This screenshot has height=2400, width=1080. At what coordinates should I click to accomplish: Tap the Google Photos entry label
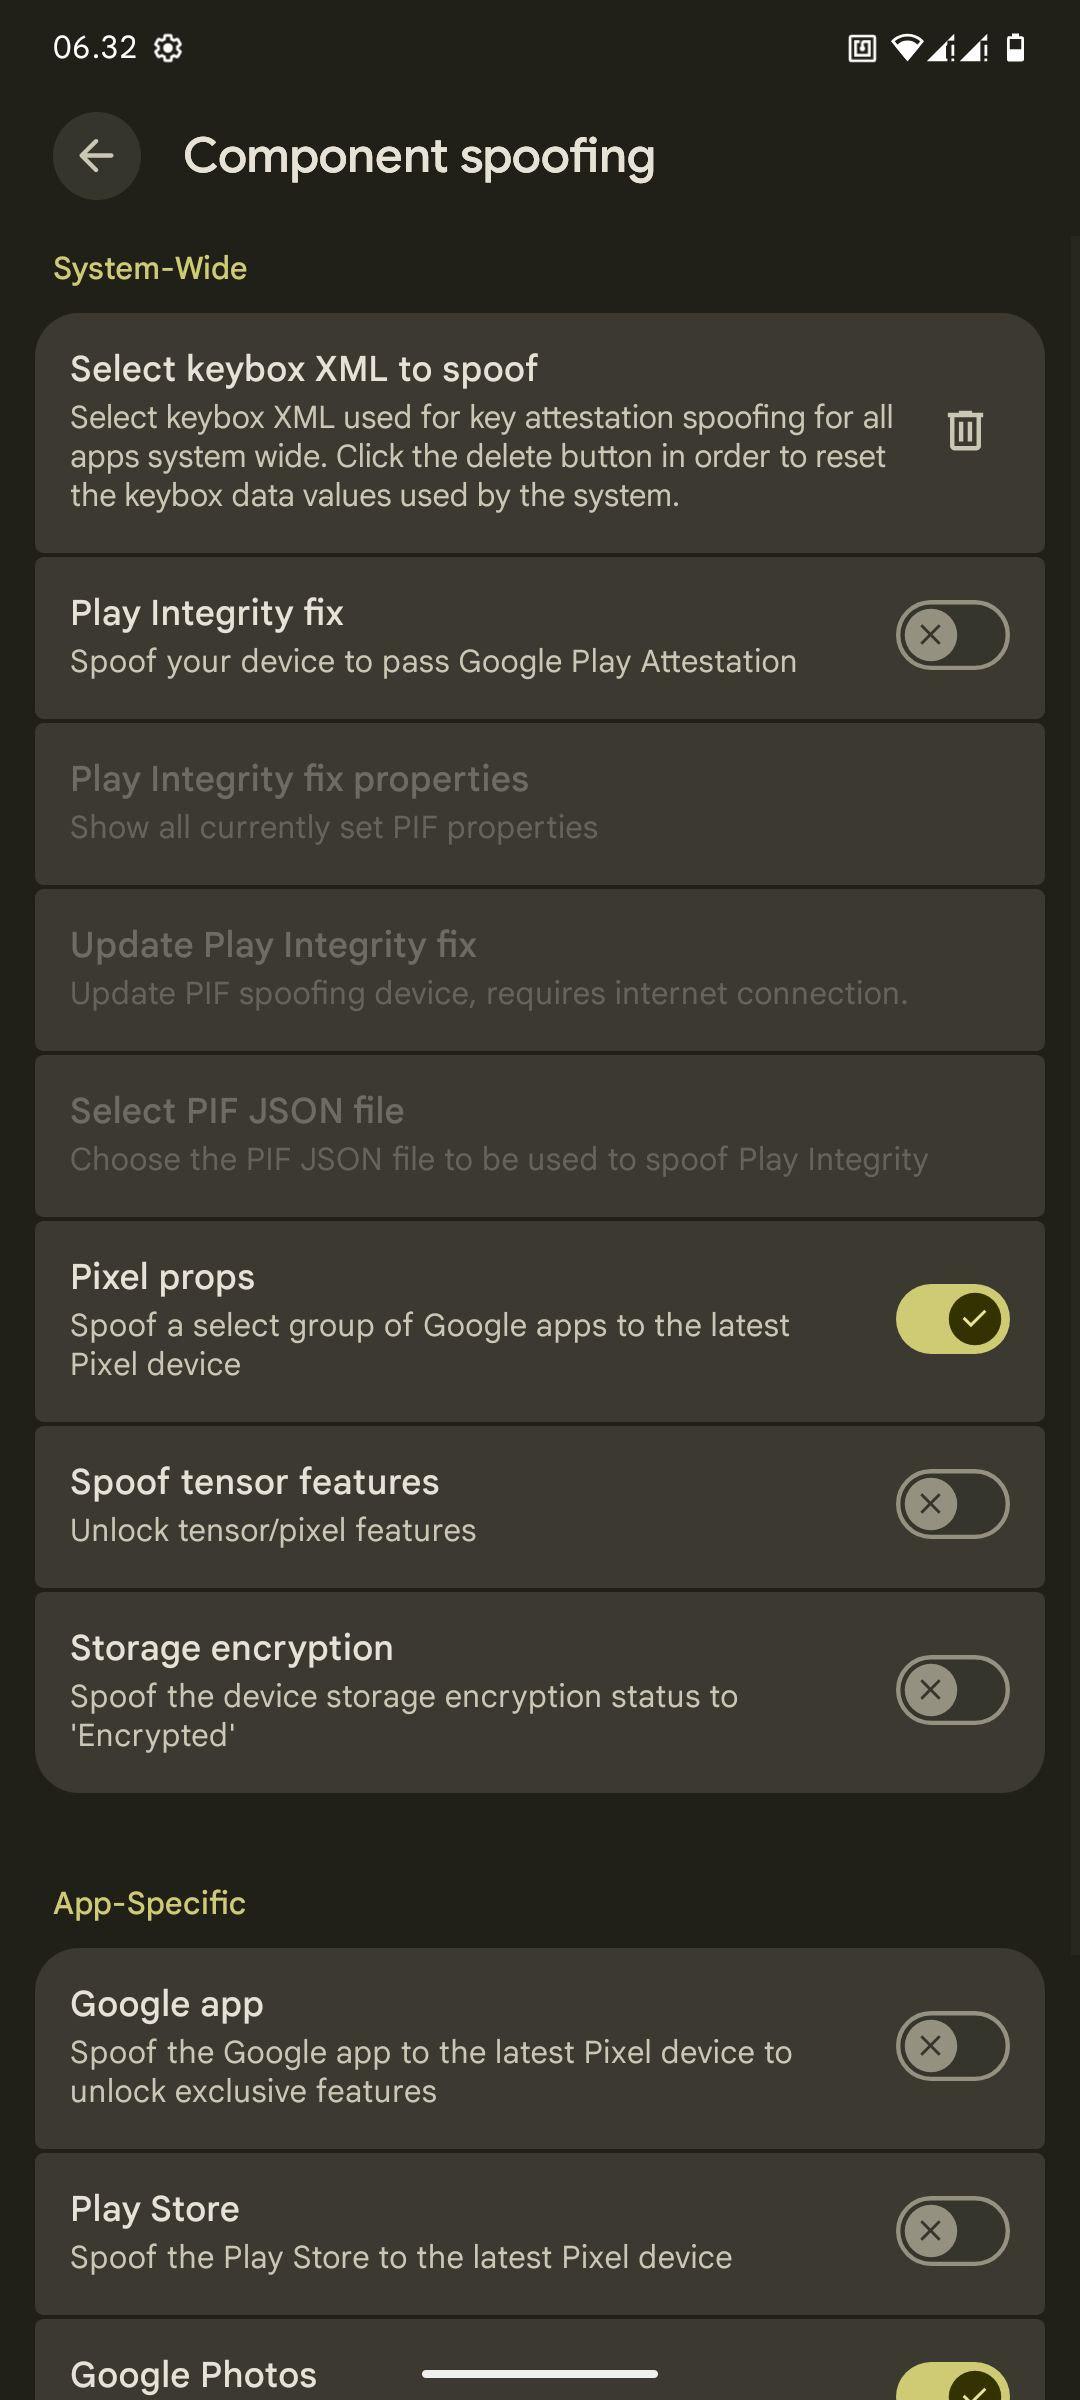pyautogui.click(x=193, y=2375)
